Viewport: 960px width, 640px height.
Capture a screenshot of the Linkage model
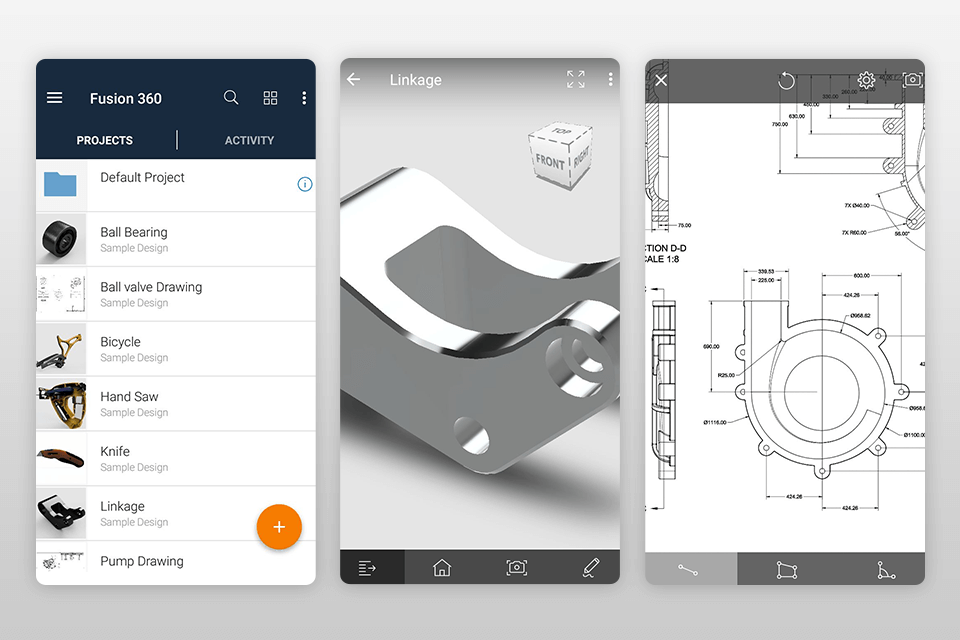click(x=516, y=568)
